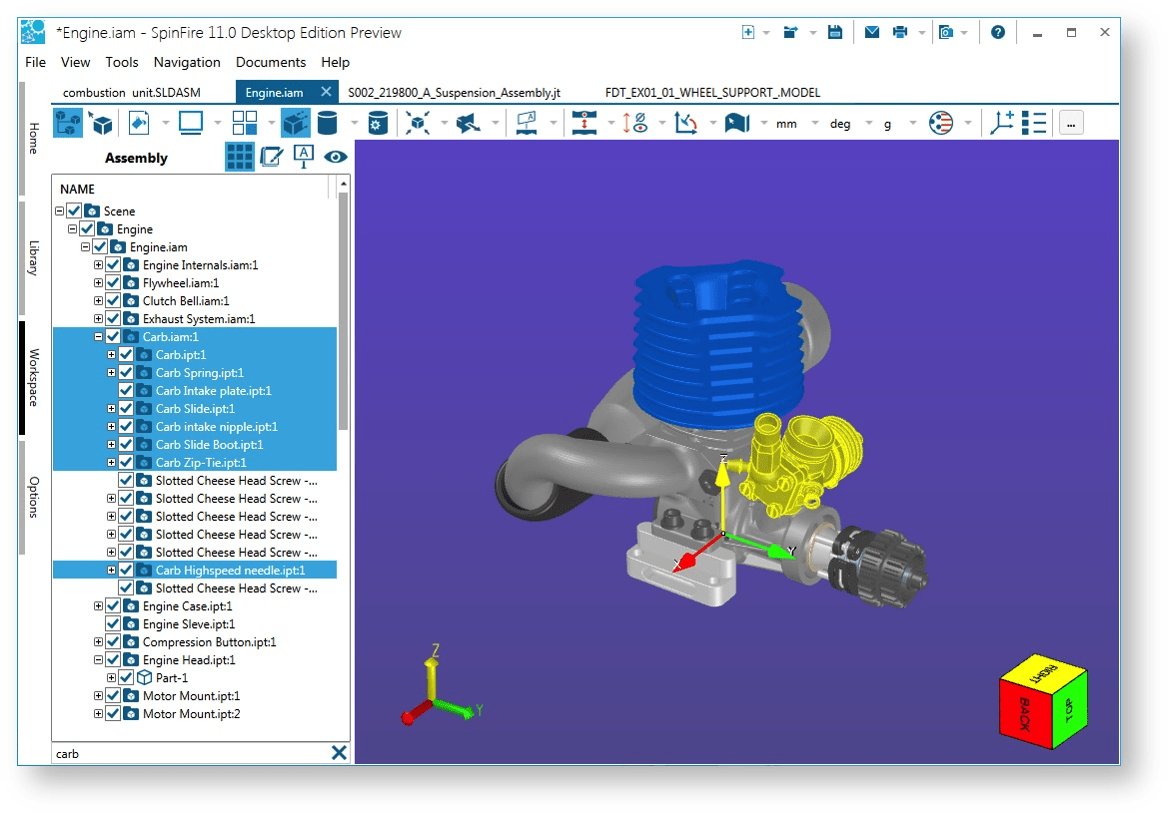
Task: Click the cross-section clamp icon
Action: point(584,123)
